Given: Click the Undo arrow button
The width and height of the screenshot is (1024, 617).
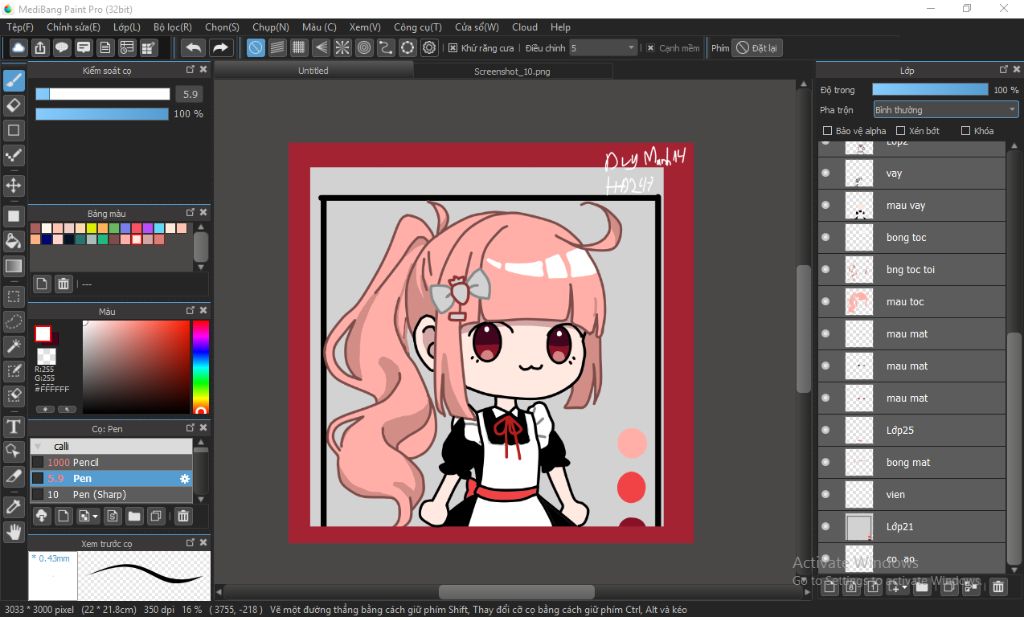Looking at the screenshot, I should tap(193, 48).
